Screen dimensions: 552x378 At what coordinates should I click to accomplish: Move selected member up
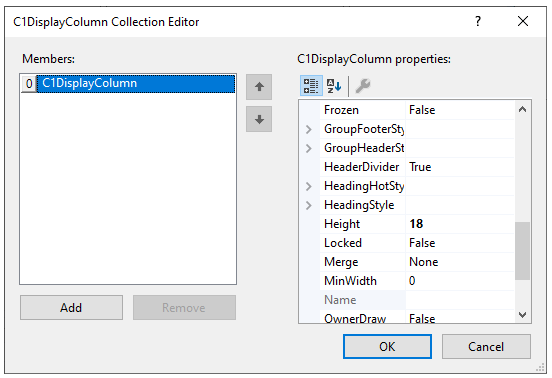click(259, 87)
